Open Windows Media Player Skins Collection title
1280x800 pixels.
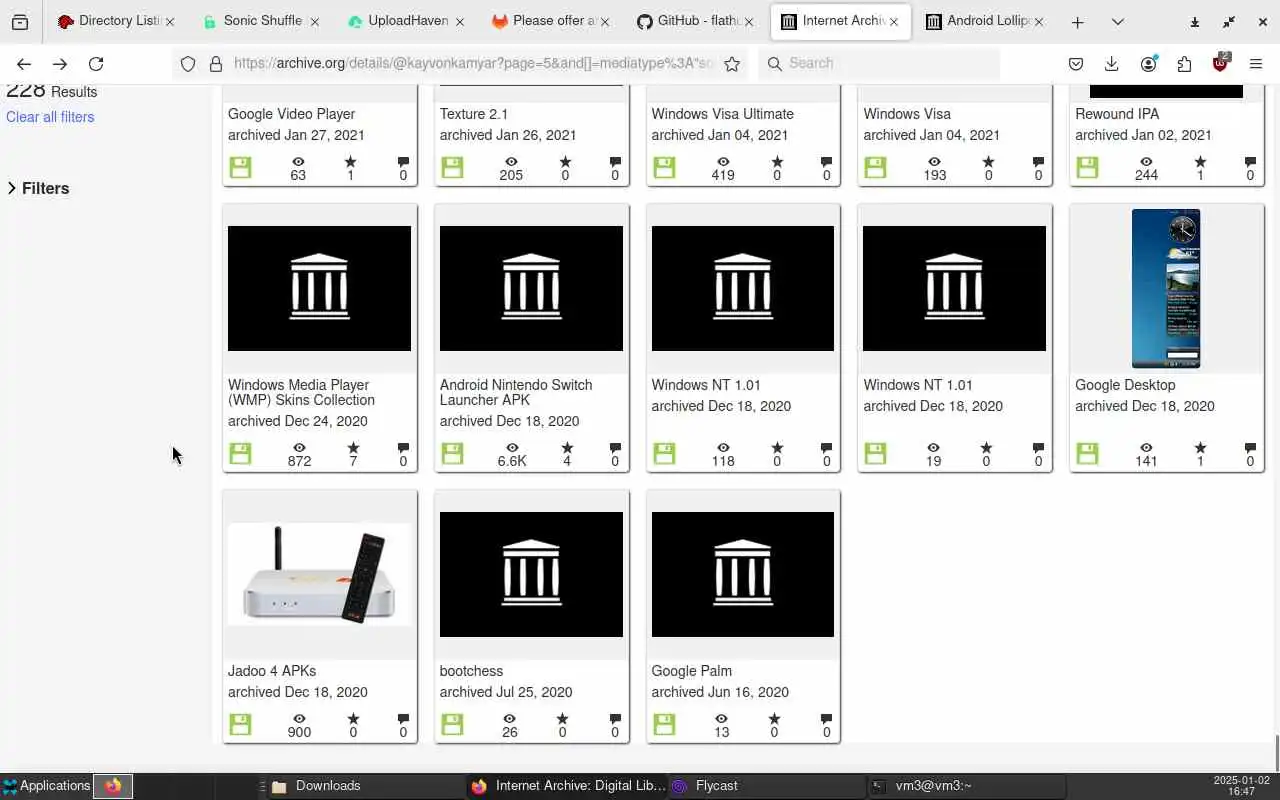click(x=301, y=392)
